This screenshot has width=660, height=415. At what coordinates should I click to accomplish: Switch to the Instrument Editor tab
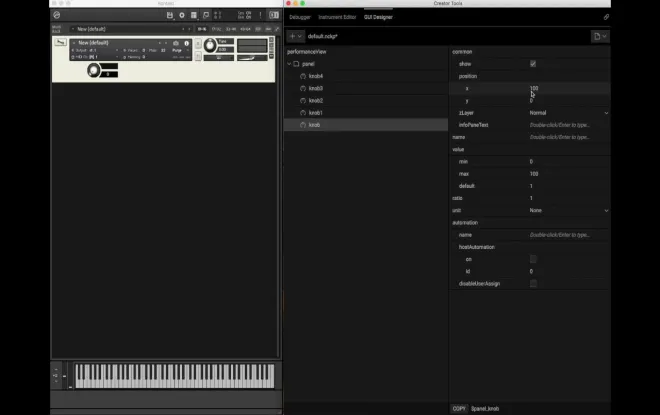[x=337, y=17]
